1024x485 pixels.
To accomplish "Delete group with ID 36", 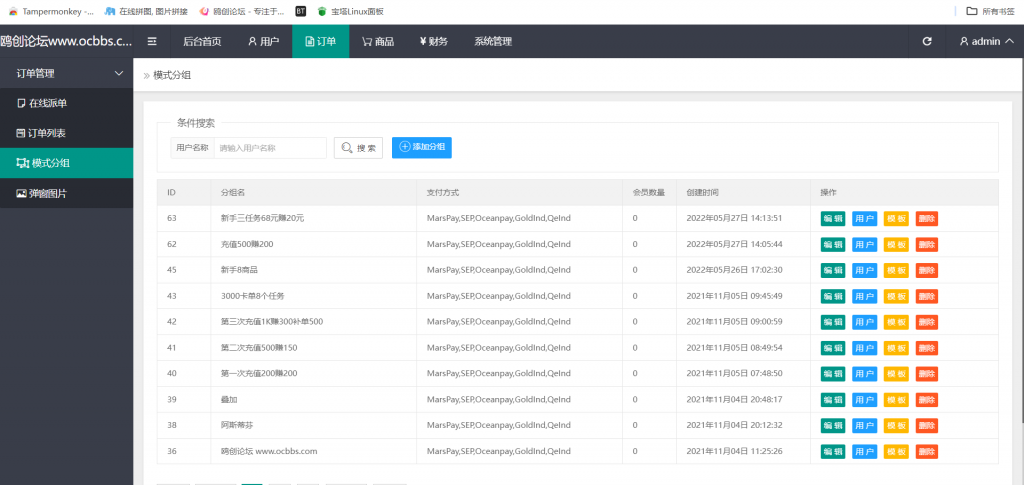I will click(927, 451).
